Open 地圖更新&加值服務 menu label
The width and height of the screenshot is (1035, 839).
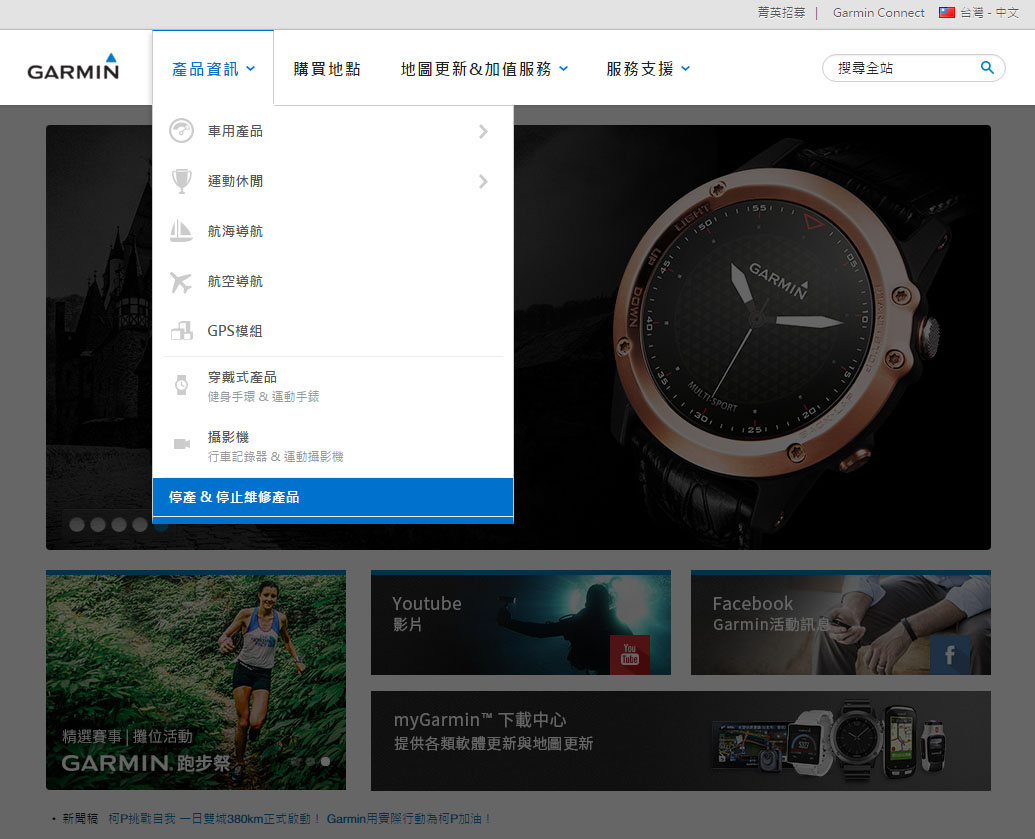pyautogui.click(x=476, y=69)
